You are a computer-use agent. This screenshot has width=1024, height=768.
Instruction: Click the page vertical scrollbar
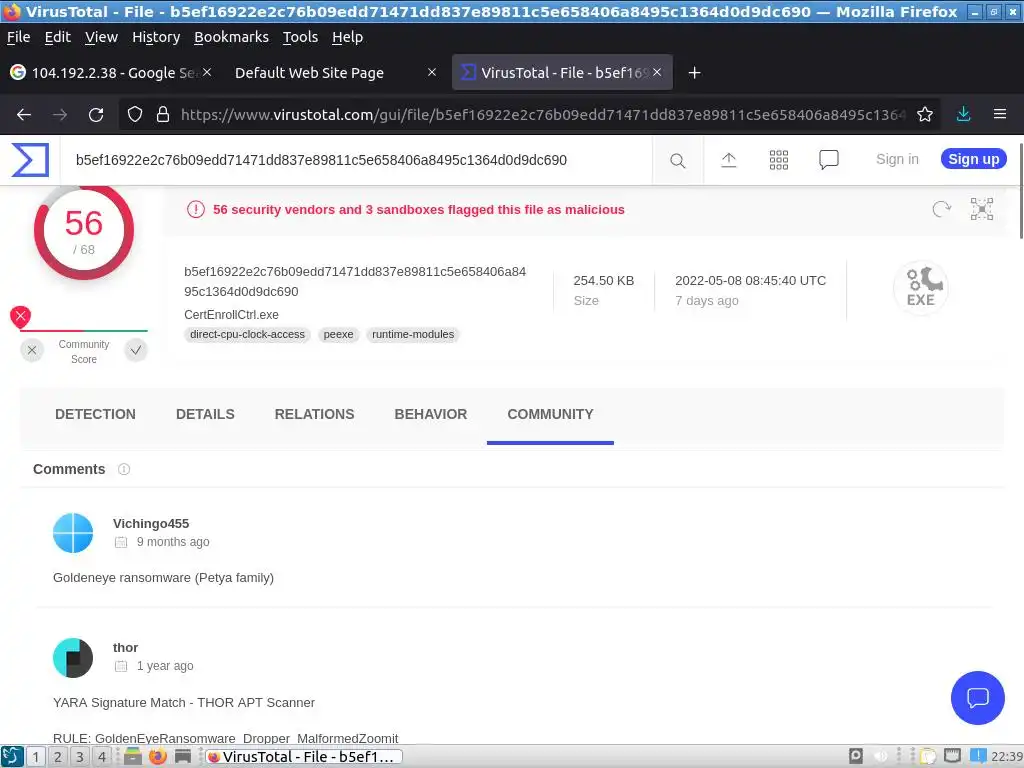tap(1020, 189)
